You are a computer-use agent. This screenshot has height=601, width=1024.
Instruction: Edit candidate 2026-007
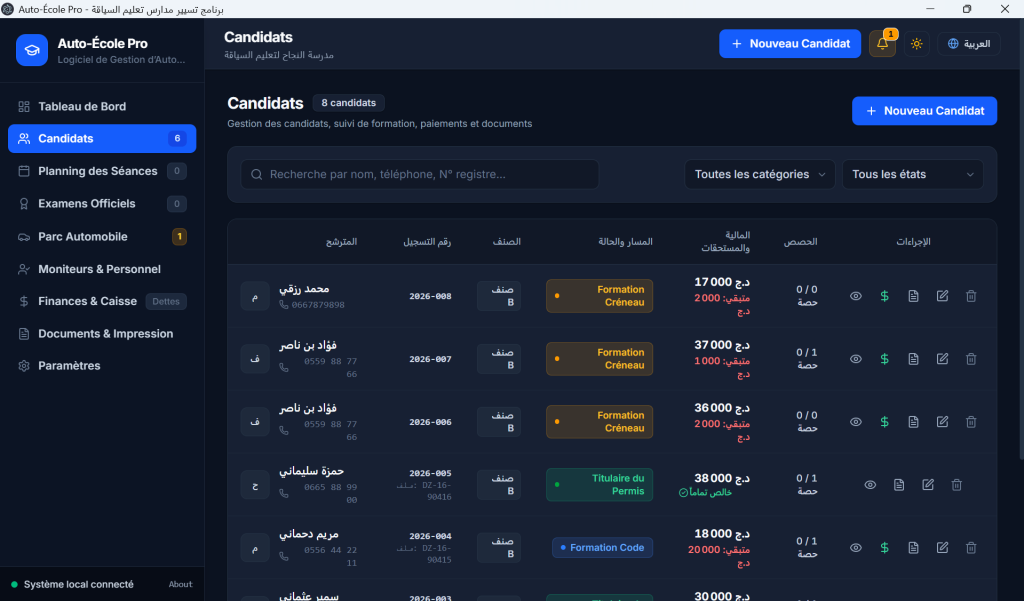(942, 359)
